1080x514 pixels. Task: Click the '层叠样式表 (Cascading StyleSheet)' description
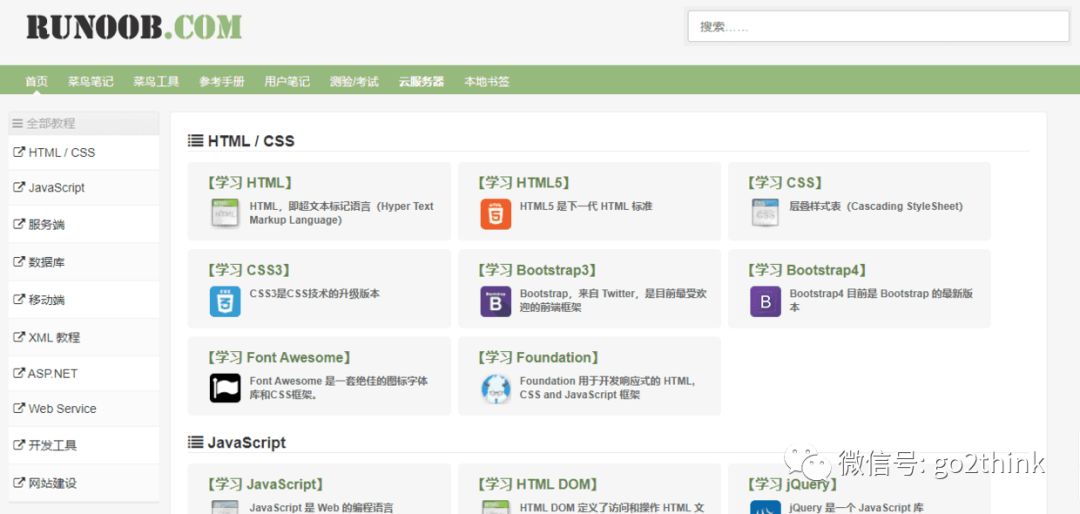click(x=876, y=206)
